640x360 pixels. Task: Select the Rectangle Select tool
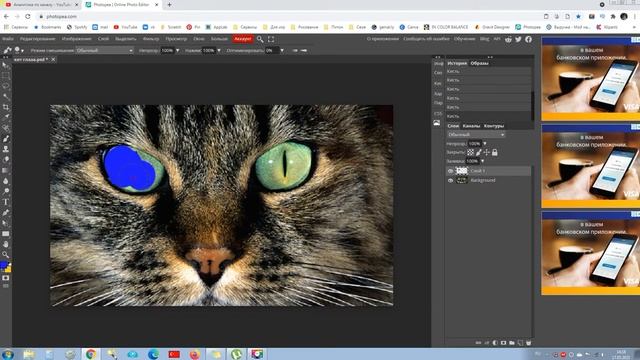5,76
